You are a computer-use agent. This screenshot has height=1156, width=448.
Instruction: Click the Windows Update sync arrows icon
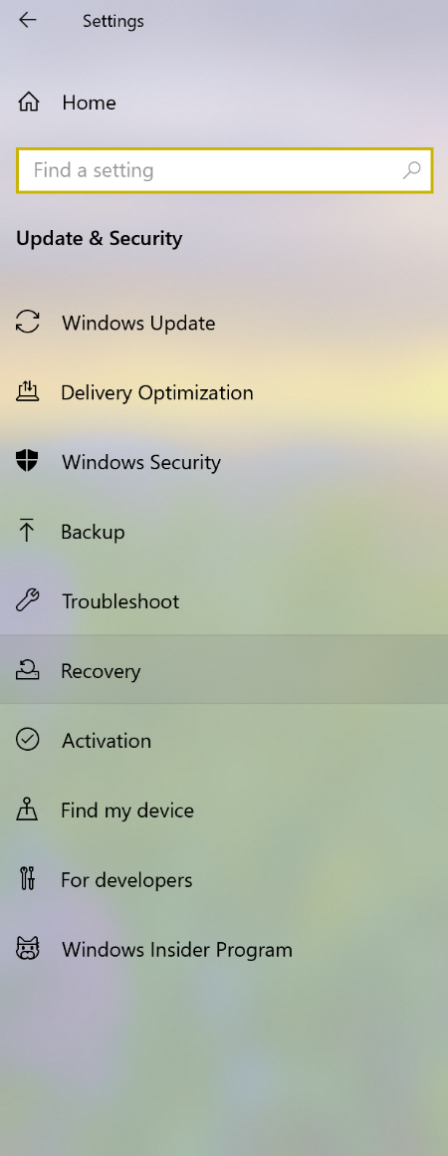[27, 322]
